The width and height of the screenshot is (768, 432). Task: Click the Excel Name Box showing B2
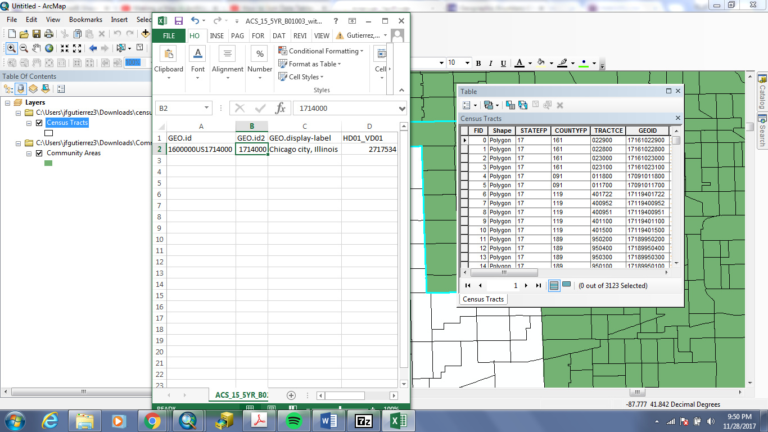(180, 108)
